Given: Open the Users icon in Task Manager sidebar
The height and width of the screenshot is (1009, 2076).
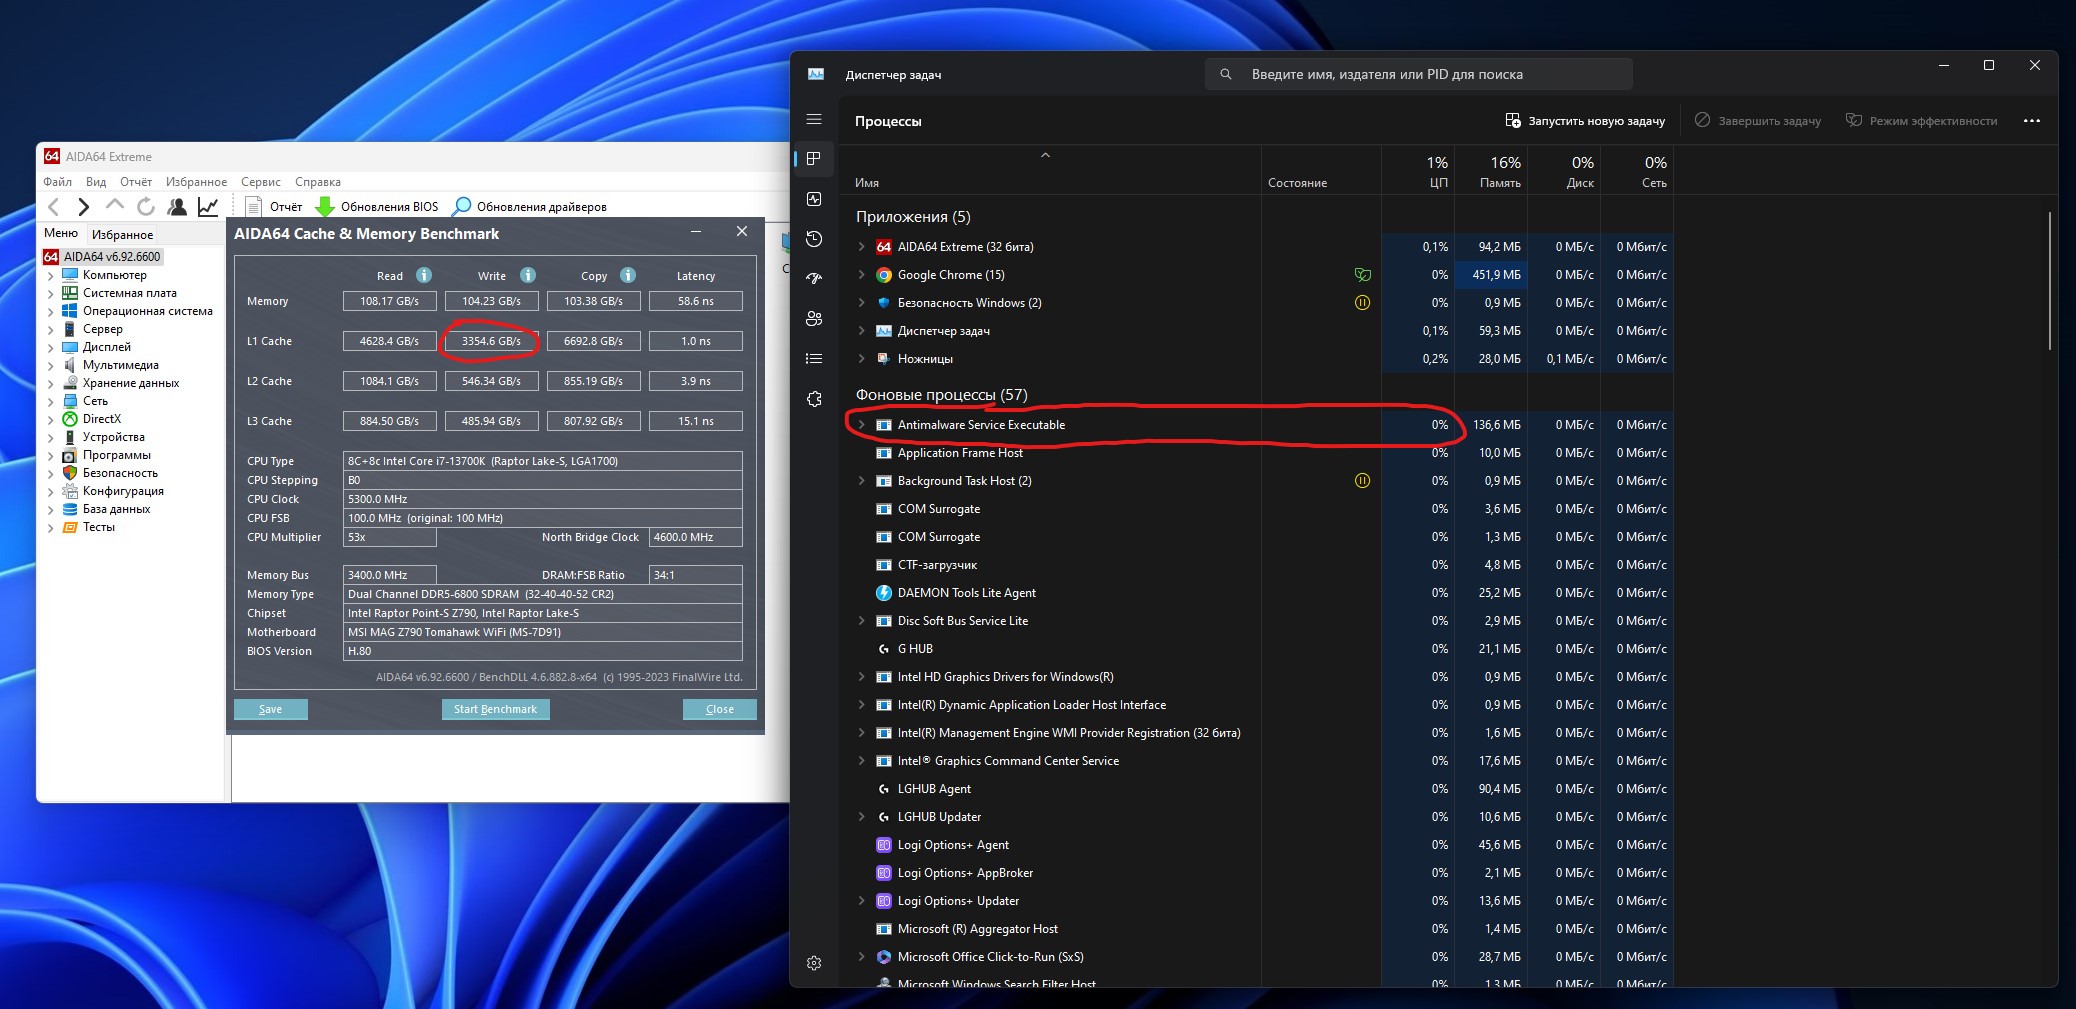Looking at the screenshot, I should [814, 318].
